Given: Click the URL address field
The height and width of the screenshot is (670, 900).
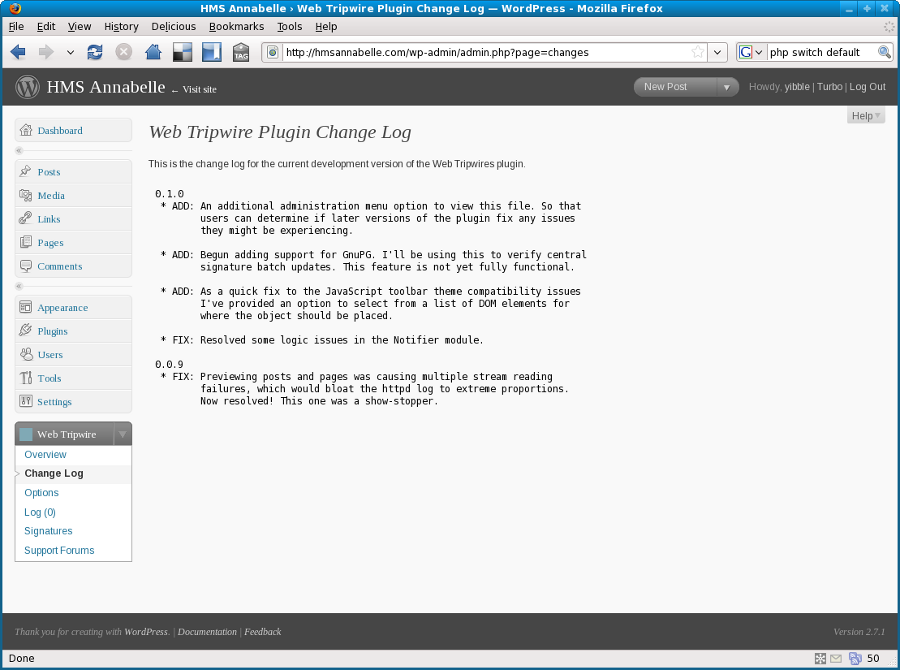Looking at the screenshot, I should [x=487, y=52].
